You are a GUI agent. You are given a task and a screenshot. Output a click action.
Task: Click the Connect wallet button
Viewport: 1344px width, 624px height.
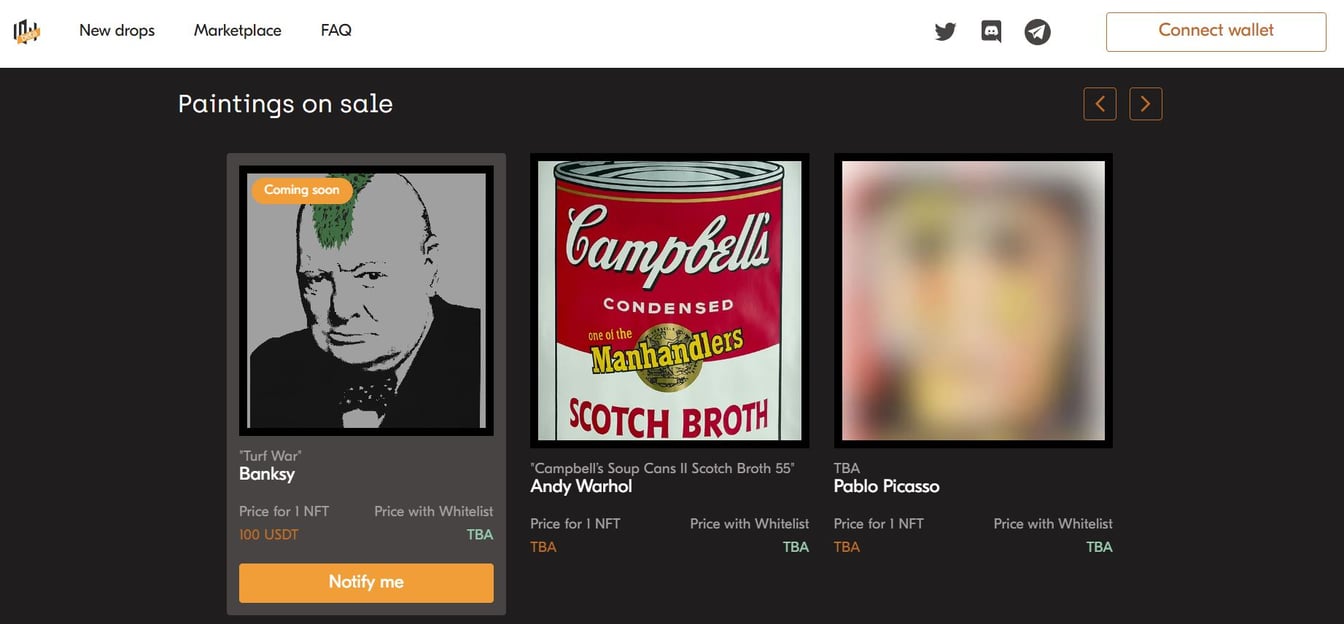(x=1215, y=31)
